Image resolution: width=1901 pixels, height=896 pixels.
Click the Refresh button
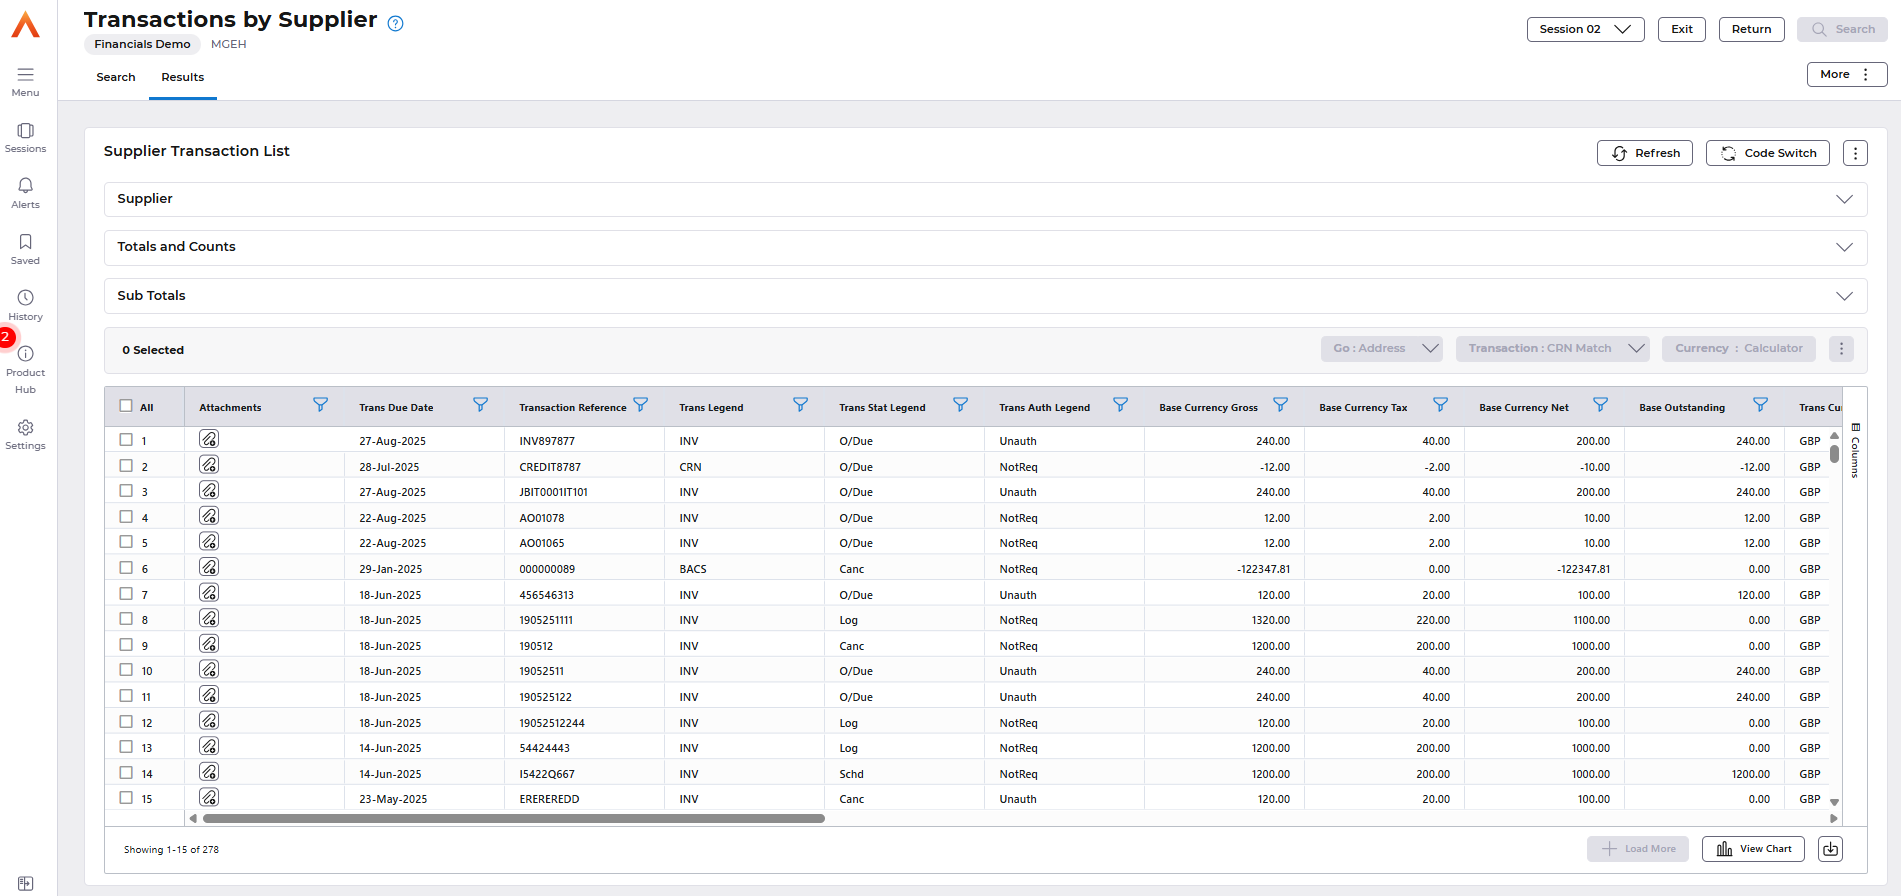1645,153
